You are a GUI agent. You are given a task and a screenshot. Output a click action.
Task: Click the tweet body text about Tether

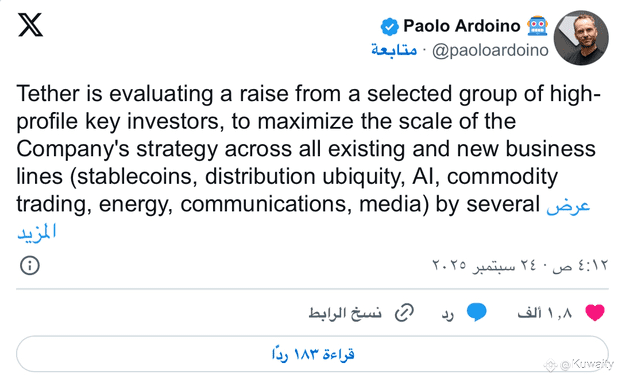click(308, 149)
